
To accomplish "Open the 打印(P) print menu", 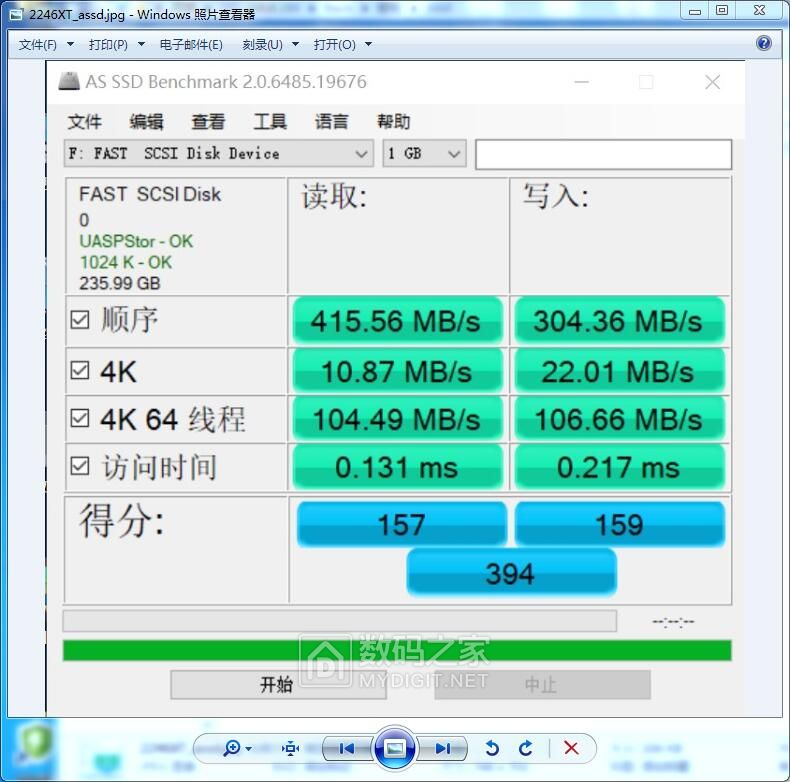I will pos(116,44).
